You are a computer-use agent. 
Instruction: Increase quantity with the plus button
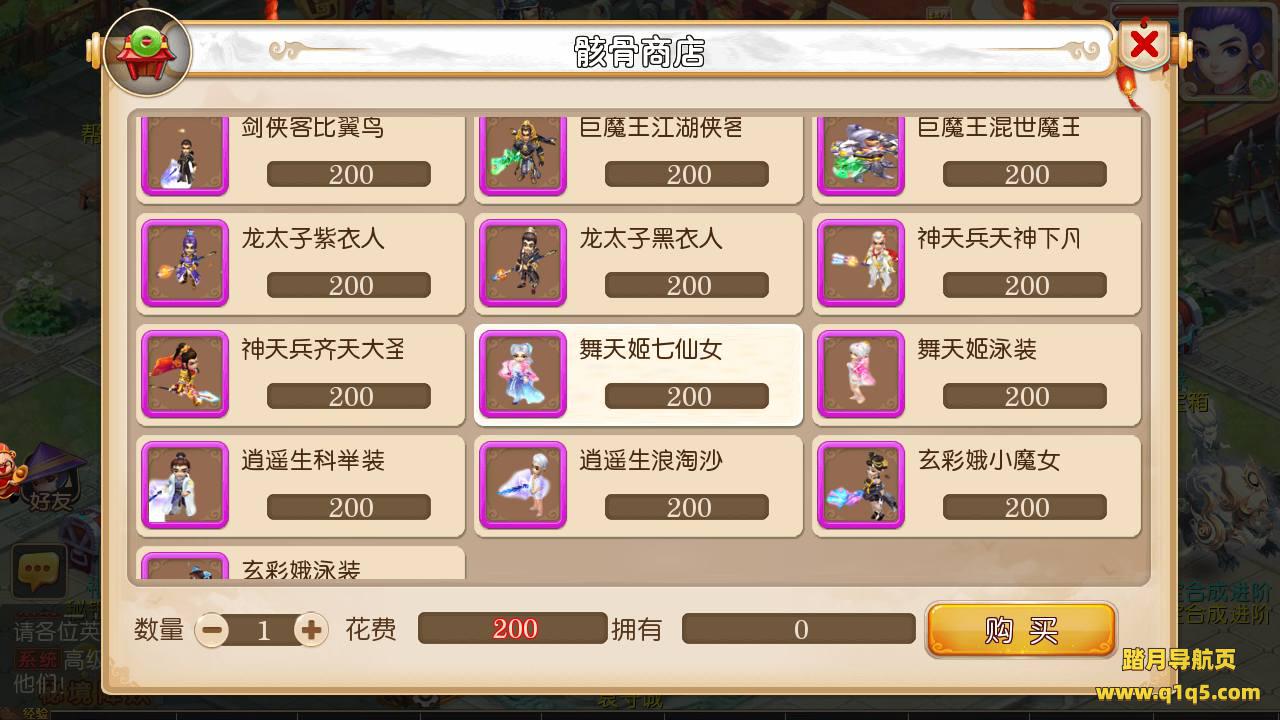click(311, 630)
